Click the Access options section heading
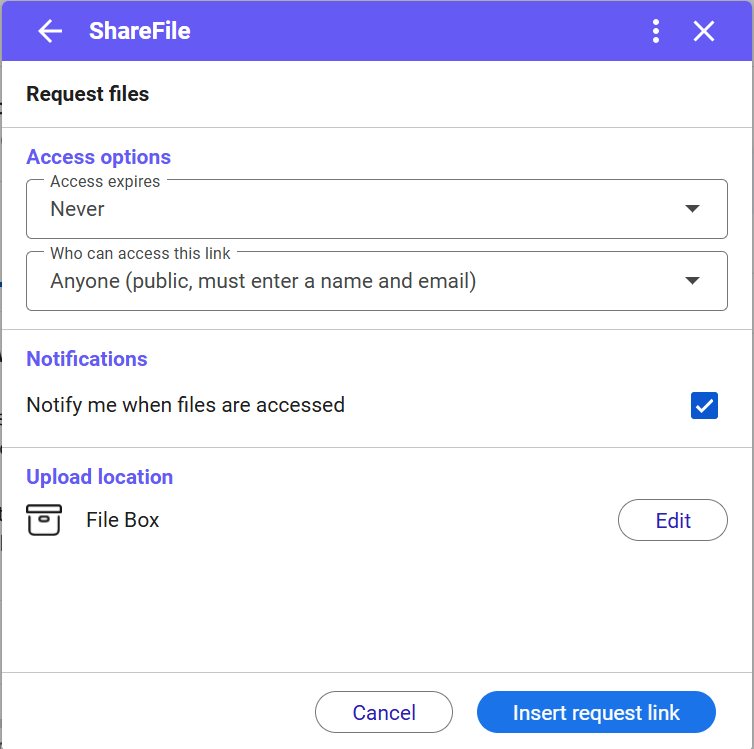 pos(99,157)
